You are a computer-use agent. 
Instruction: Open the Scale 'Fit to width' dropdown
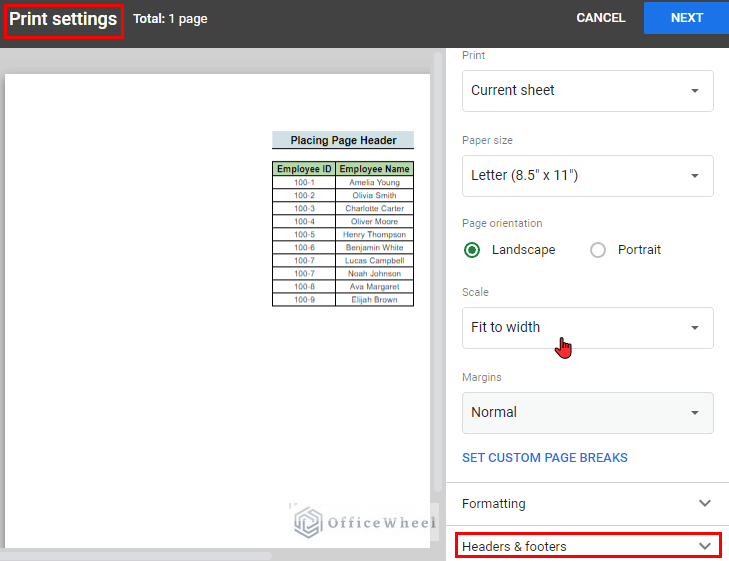(587, 328)
